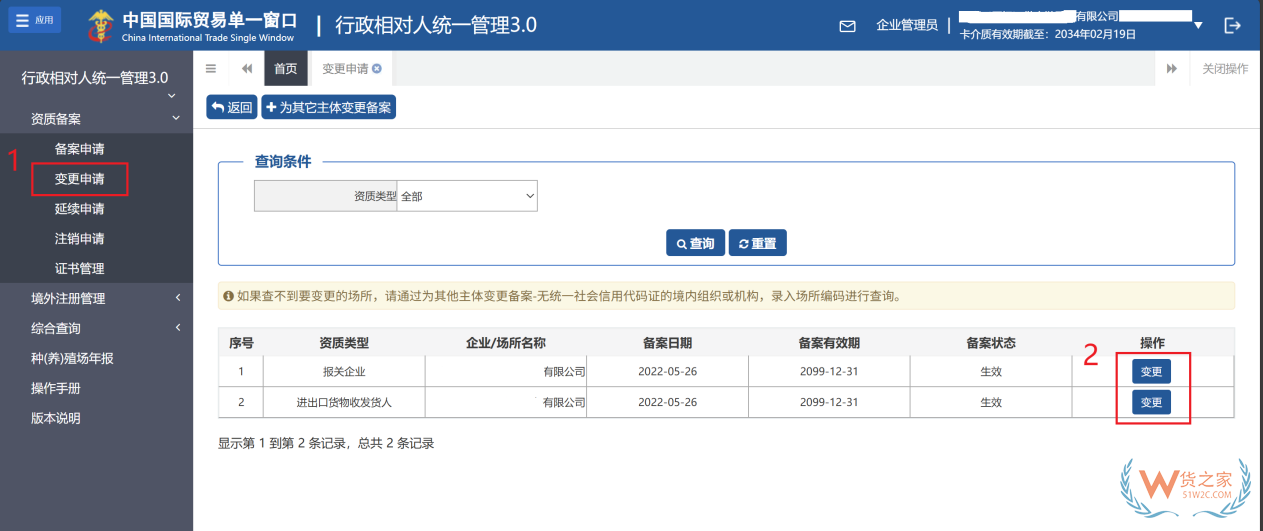The width and height of the screenshot is (1263, 531).
Task: Click the 返回 button
Action: pos(232,107)
